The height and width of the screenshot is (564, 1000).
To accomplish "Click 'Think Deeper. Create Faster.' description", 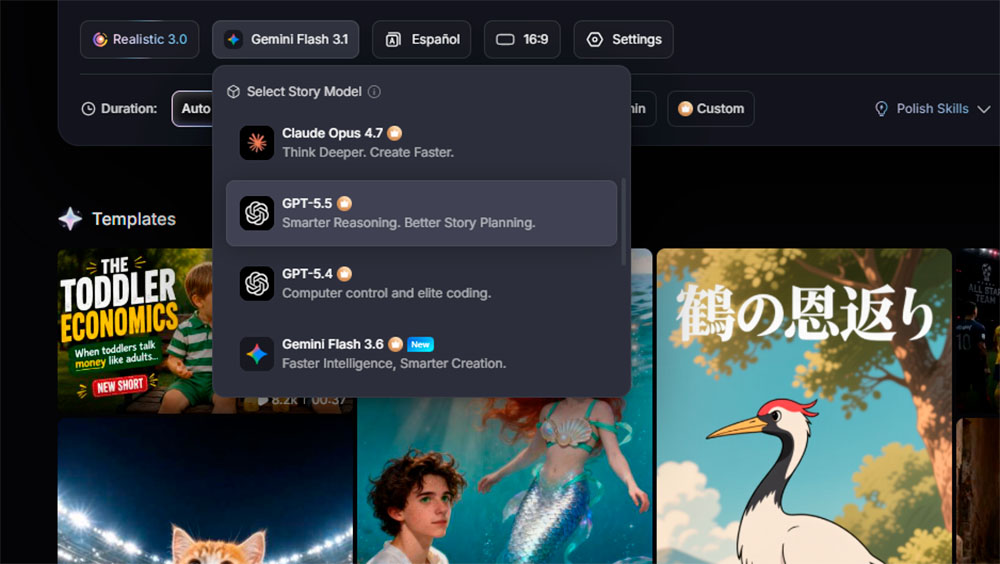I will 368,152.
